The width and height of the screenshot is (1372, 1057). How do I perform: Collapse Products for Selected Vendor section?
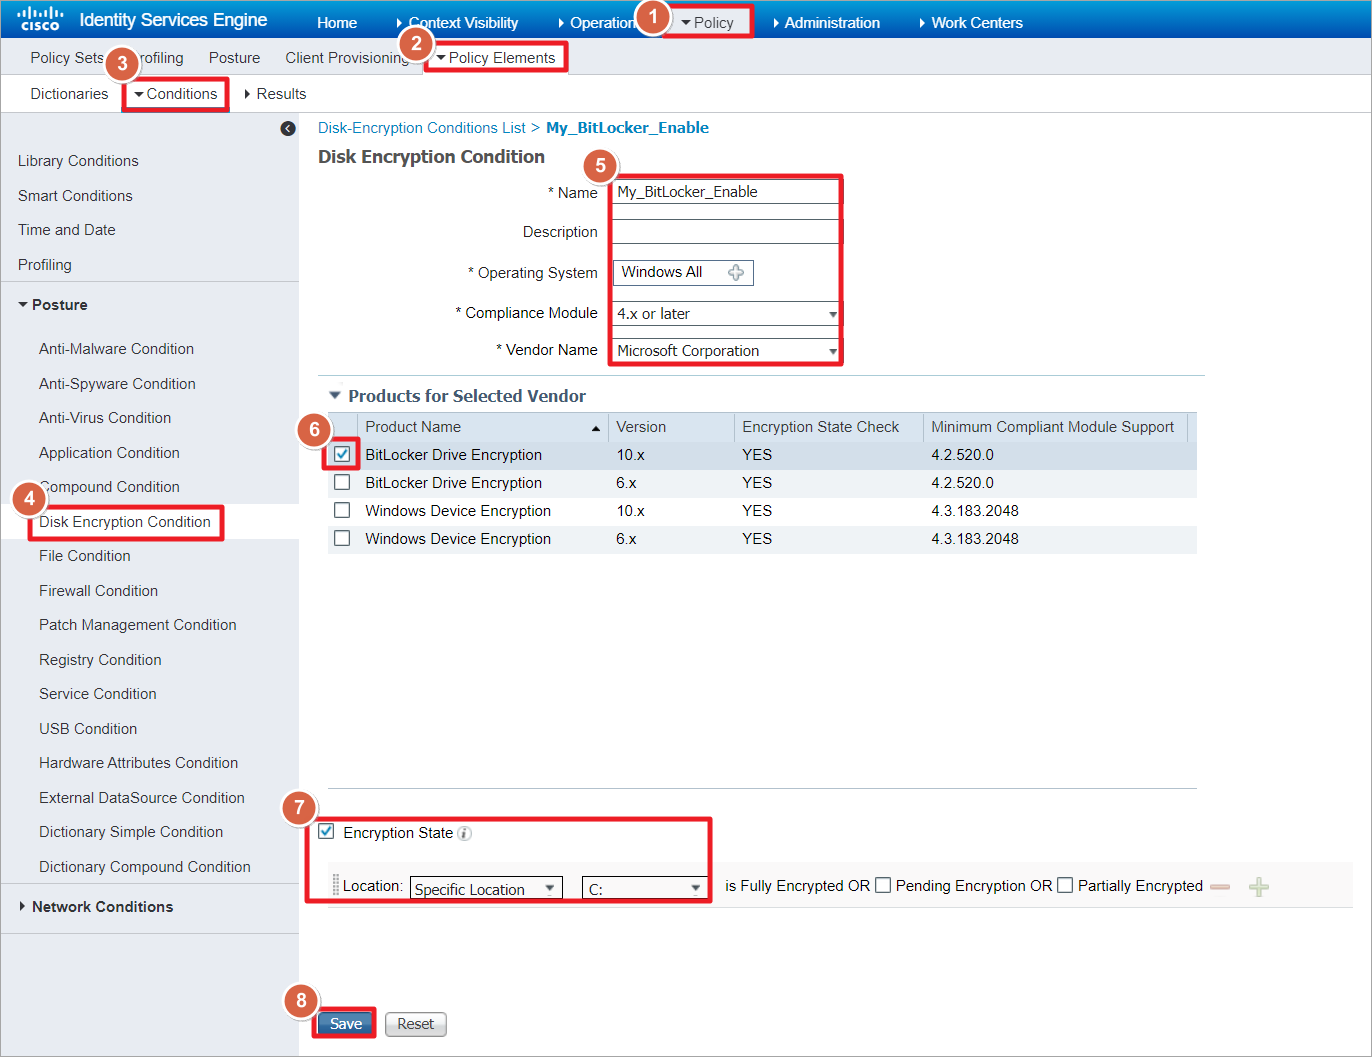[335, 395]
